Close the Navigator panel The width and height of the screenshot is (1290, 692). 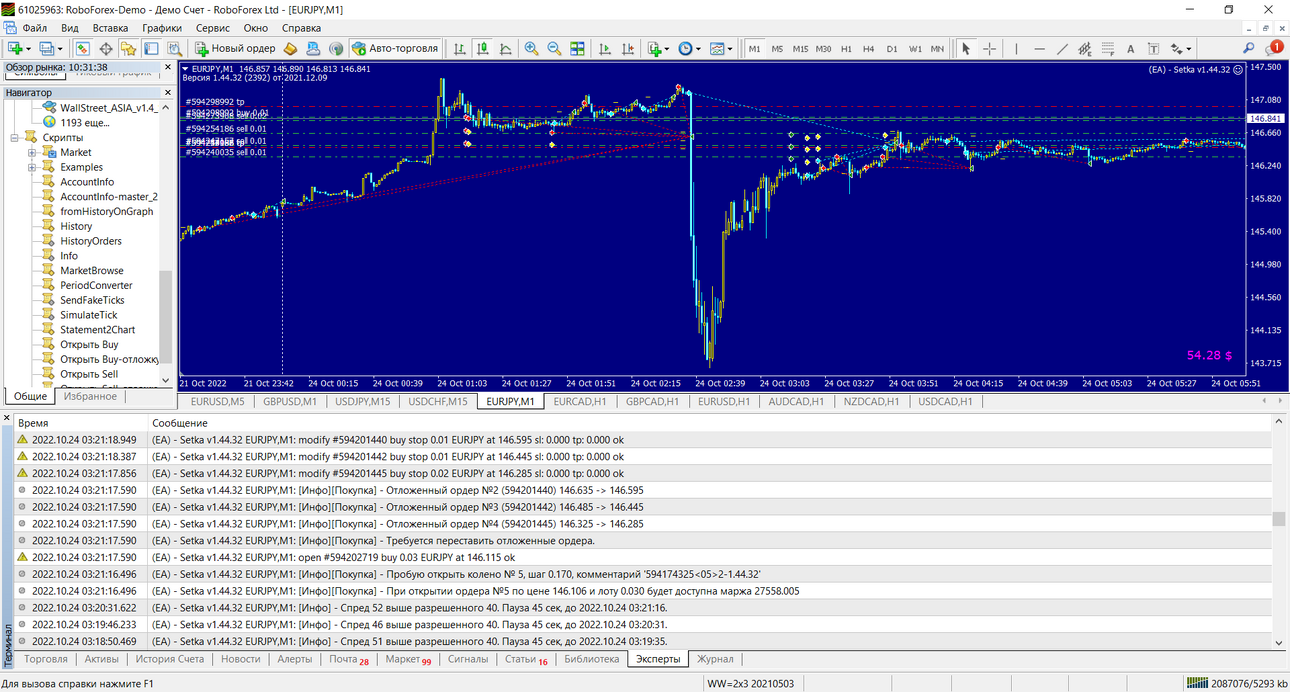166,92
